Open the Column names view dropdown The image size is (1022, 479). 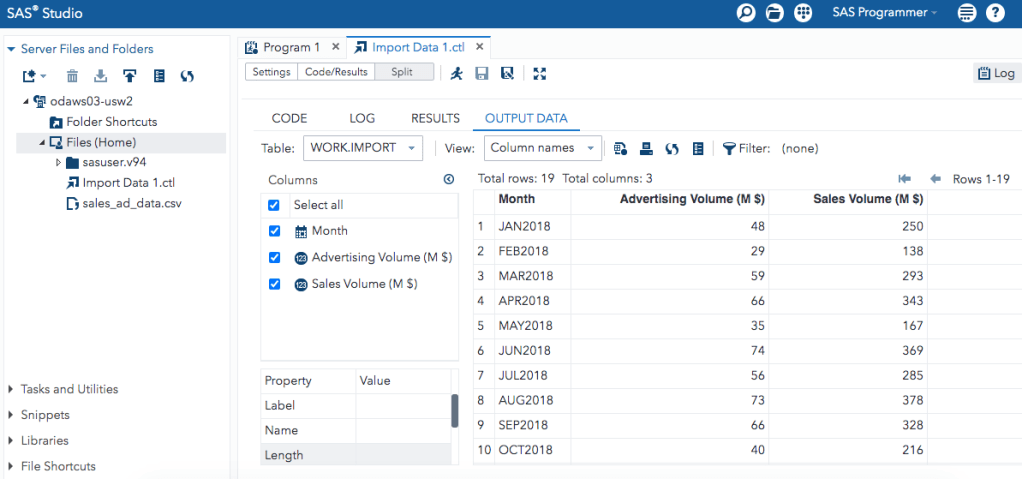click(543, 148)
